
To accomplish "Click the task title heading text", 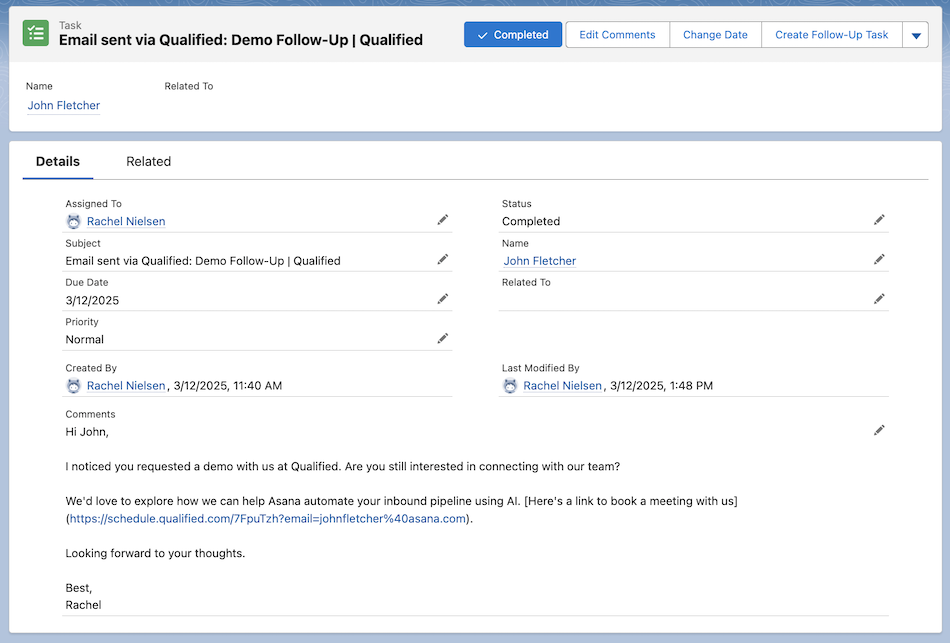I will (241, 40).
